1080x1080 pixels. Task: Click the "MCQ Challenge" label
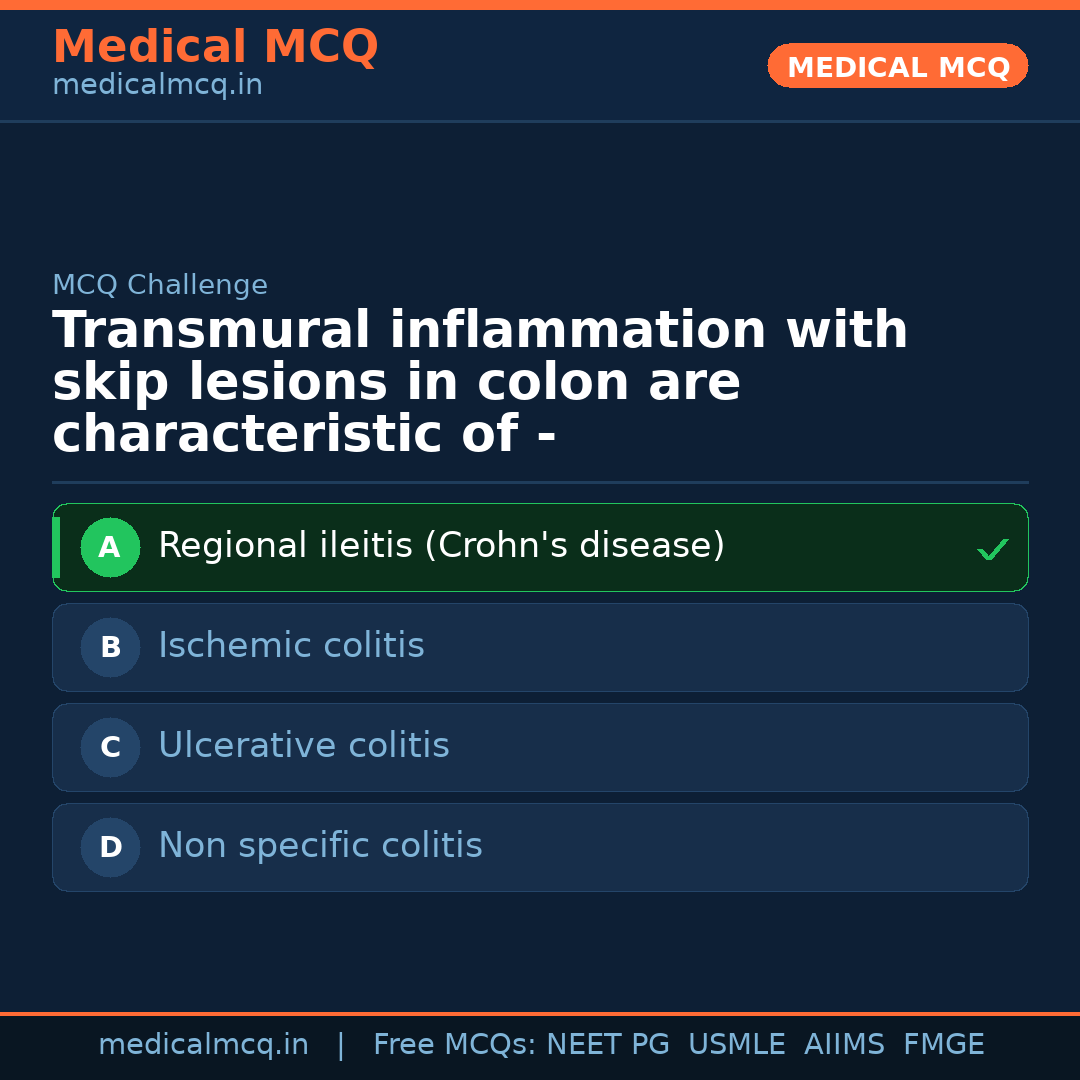point(160,285)
